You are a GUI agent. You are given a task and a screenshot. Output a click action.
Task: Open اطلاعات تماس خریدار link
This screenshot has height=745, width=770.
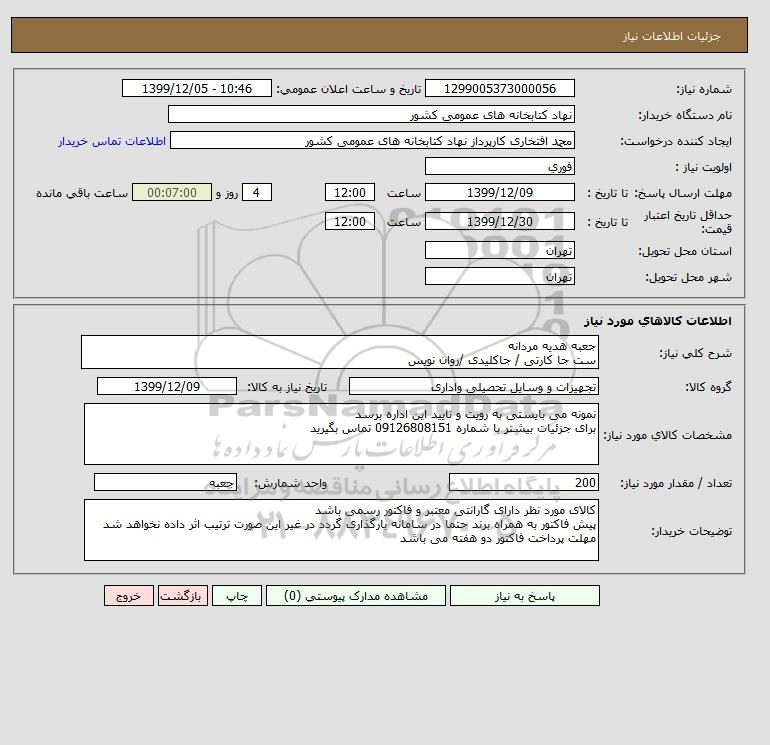(112, 141)
